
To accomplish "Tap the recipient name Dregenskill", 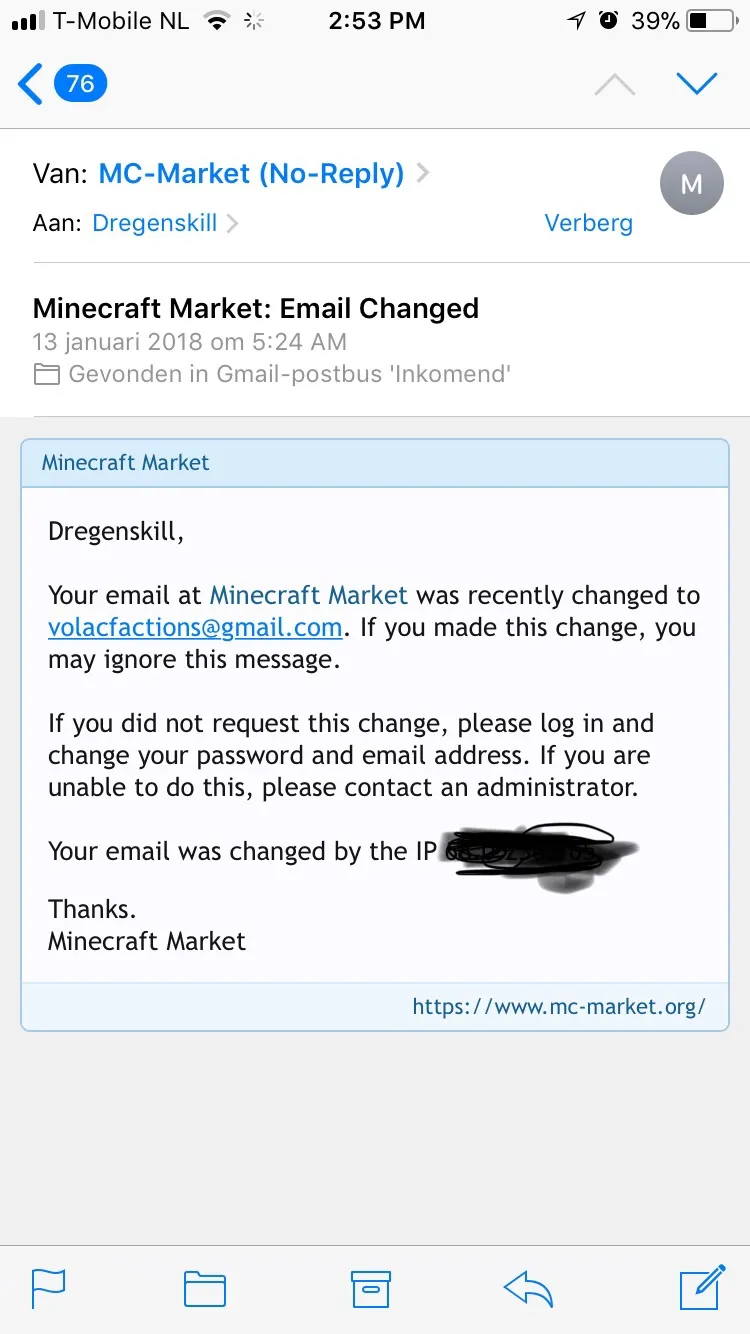I will (x=154, y=223).
